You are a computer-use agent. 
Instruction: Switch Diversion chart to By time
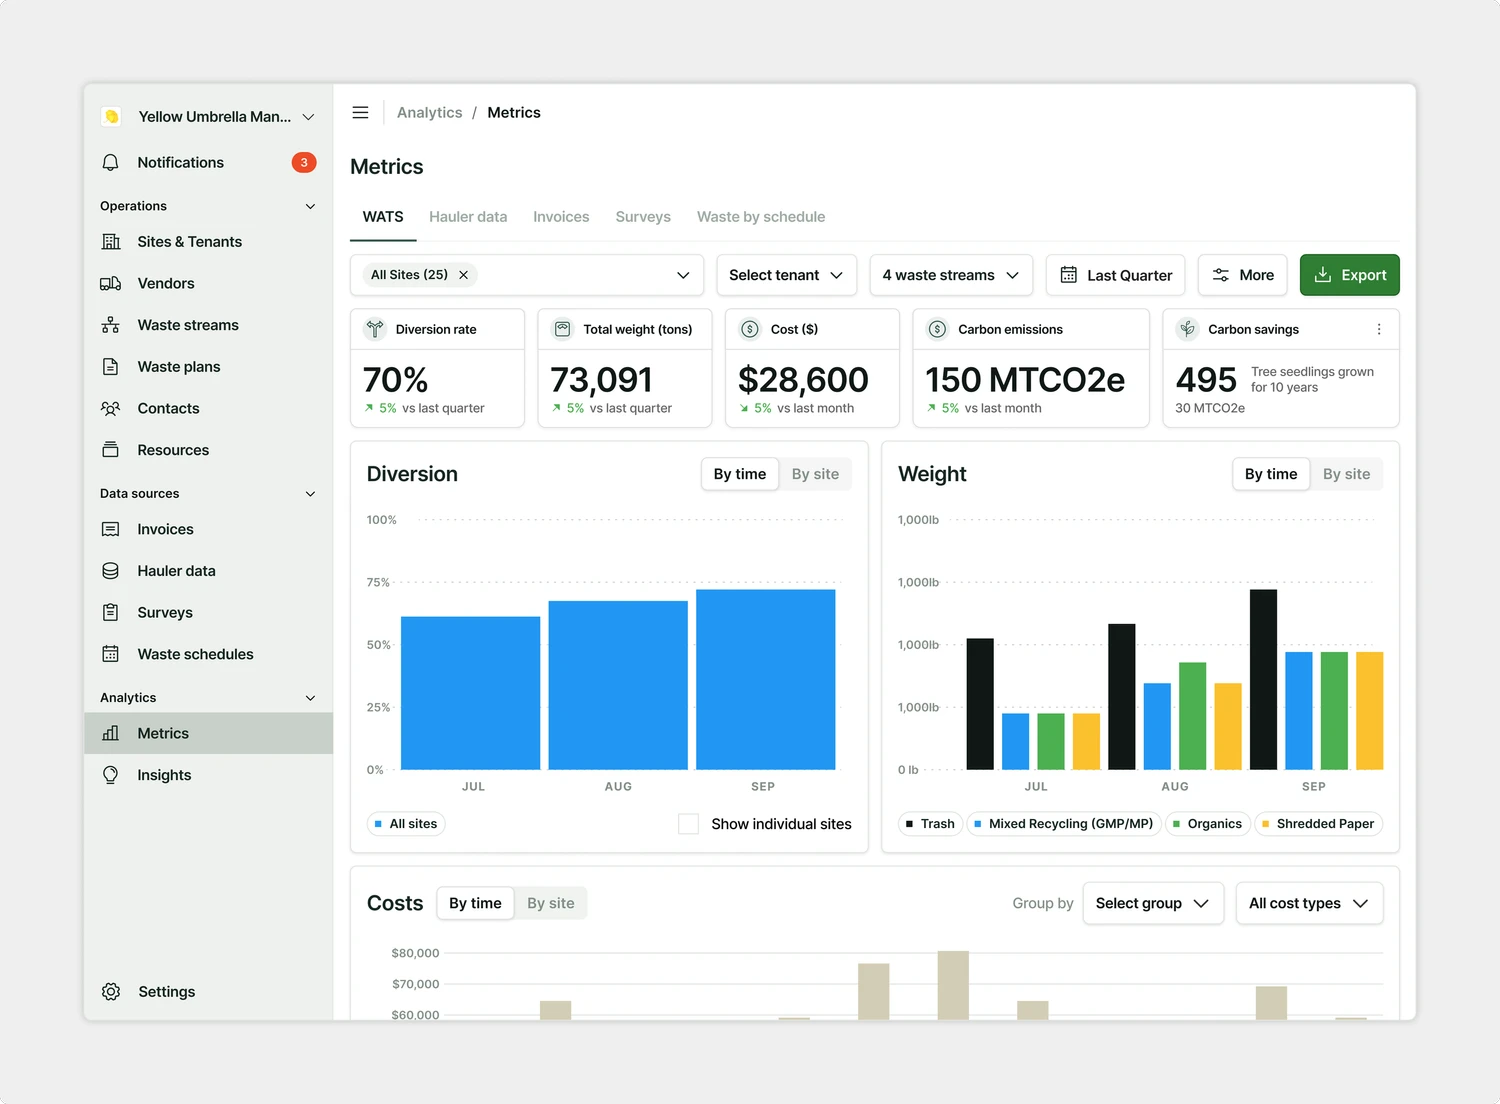coord(740,474)
